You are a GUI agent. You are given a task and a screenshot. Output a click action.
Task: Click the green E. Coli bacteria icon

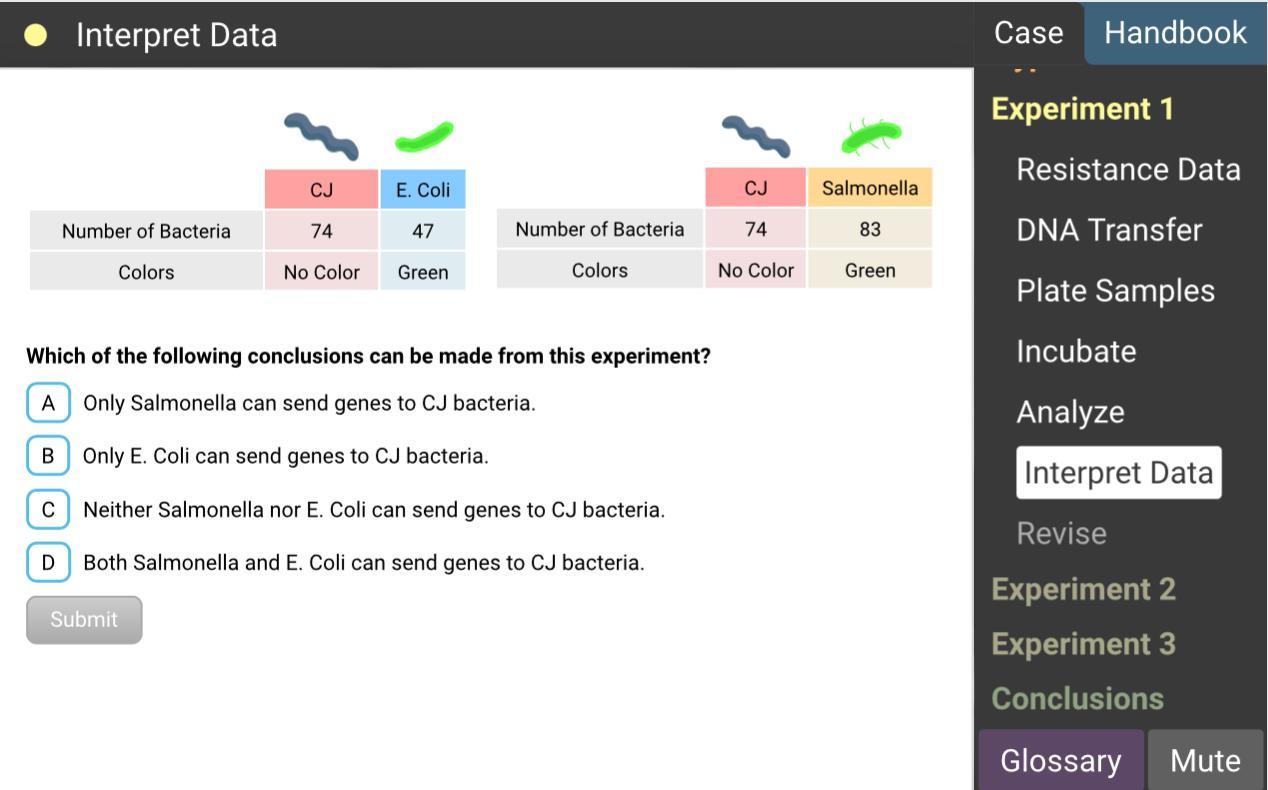point(424,136)
